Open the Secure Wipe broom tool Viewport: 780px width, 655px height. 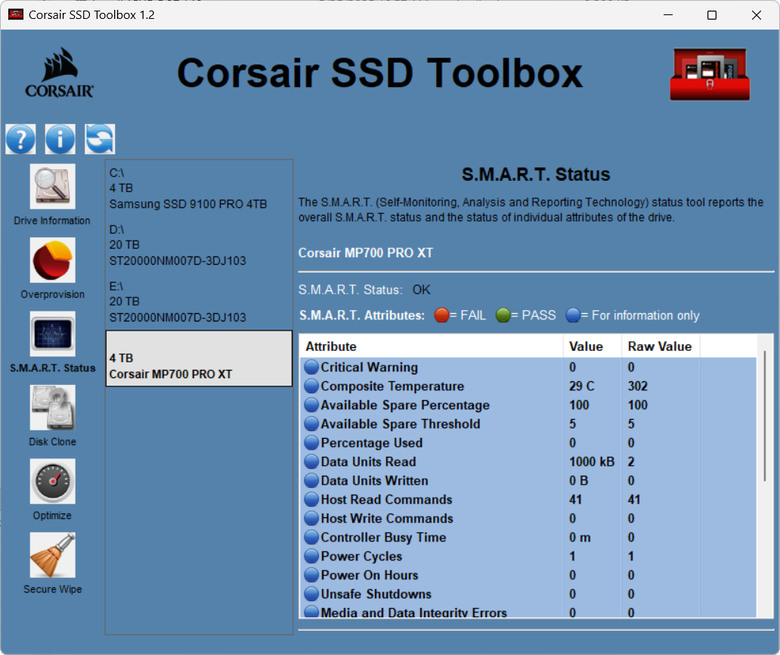[x=52, y=555]
